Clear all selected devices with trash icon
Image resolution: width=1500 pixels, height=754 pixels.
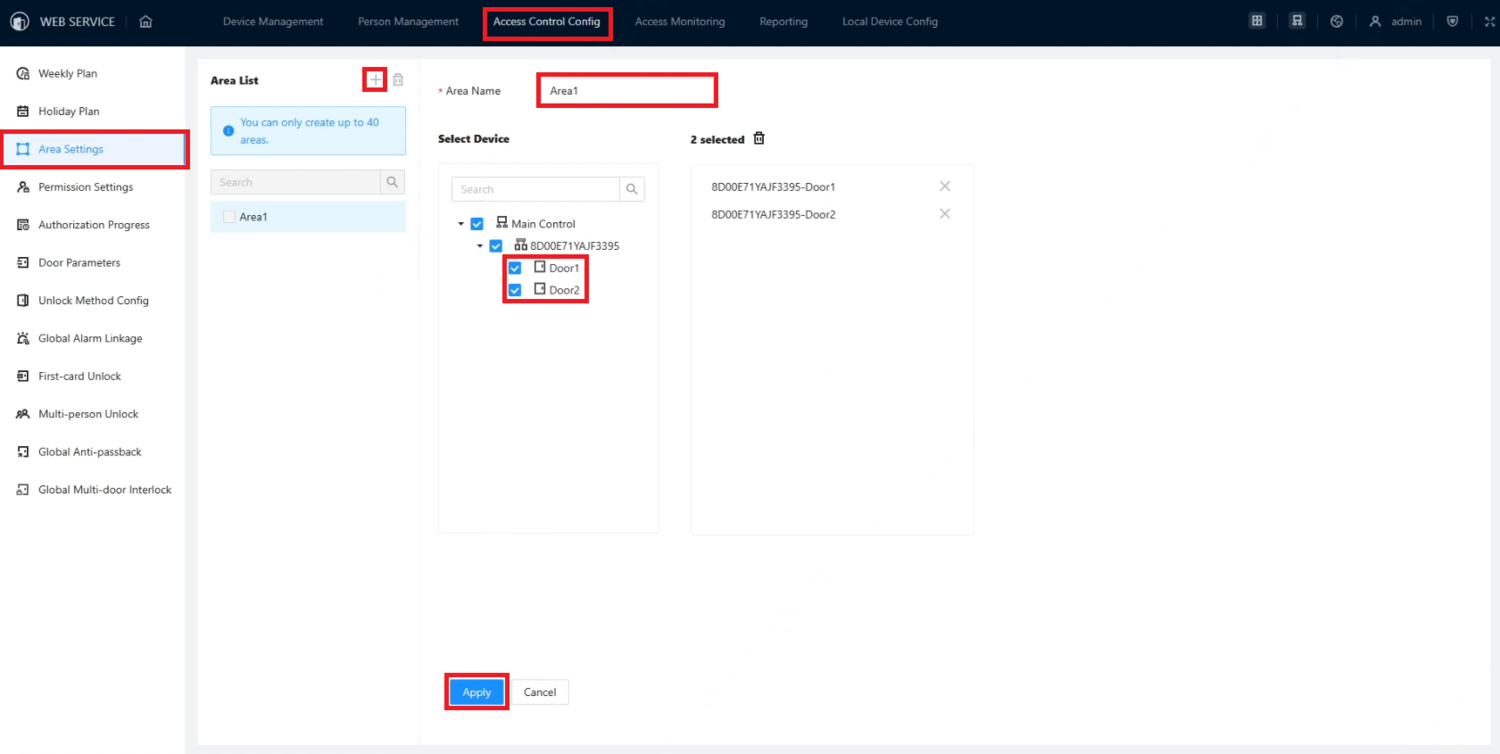click(759, 139)
